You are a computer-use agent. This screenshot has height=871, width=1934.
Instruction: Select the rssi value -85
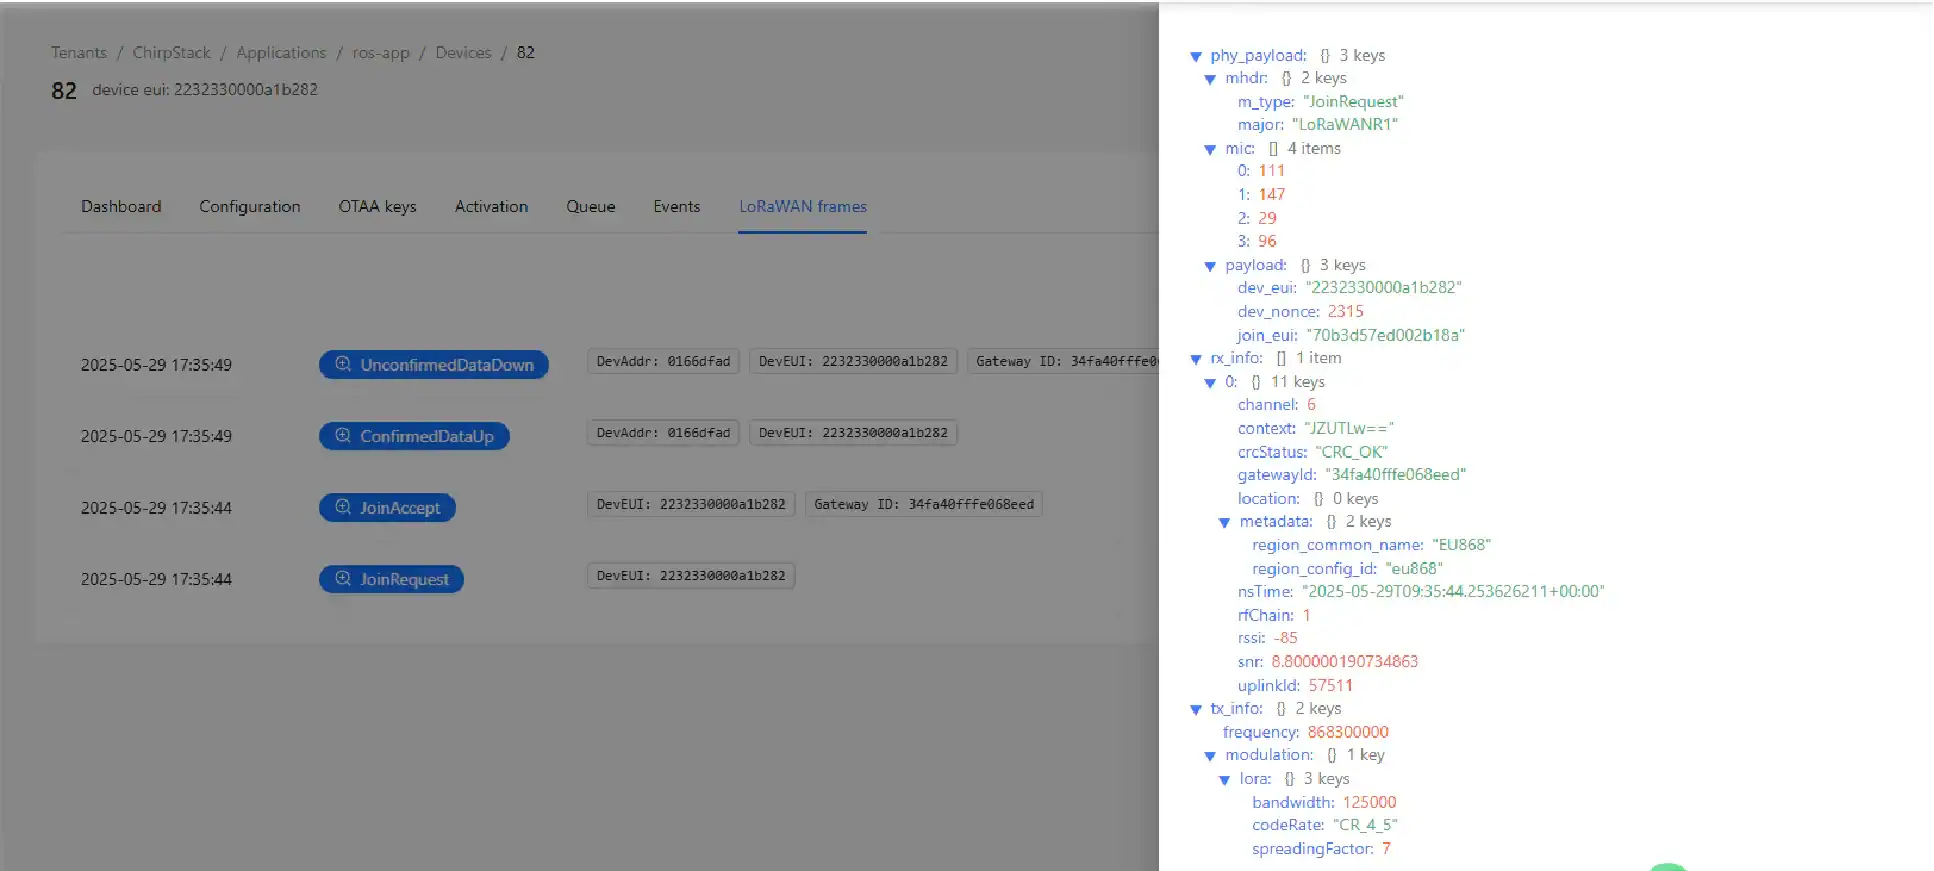click(x=1285, y=638)
